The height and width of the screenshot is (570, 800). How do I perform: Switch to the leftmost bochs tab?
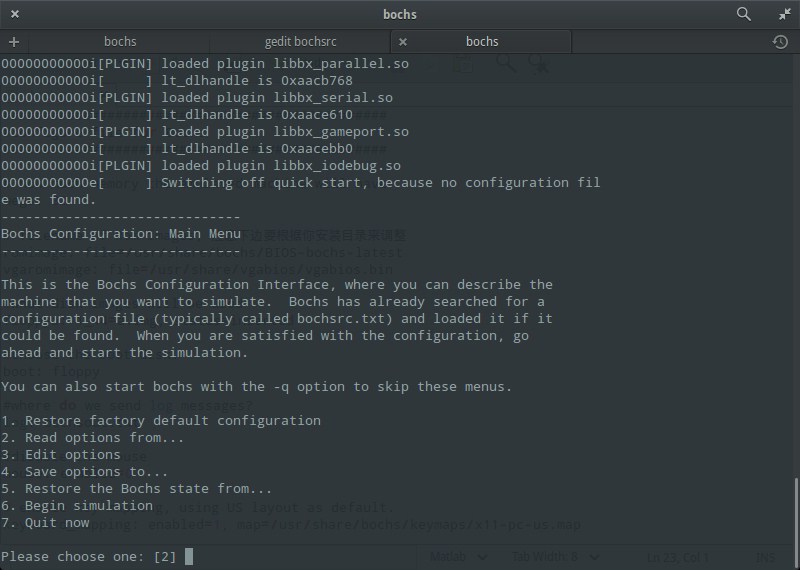[x=120, y=42]
